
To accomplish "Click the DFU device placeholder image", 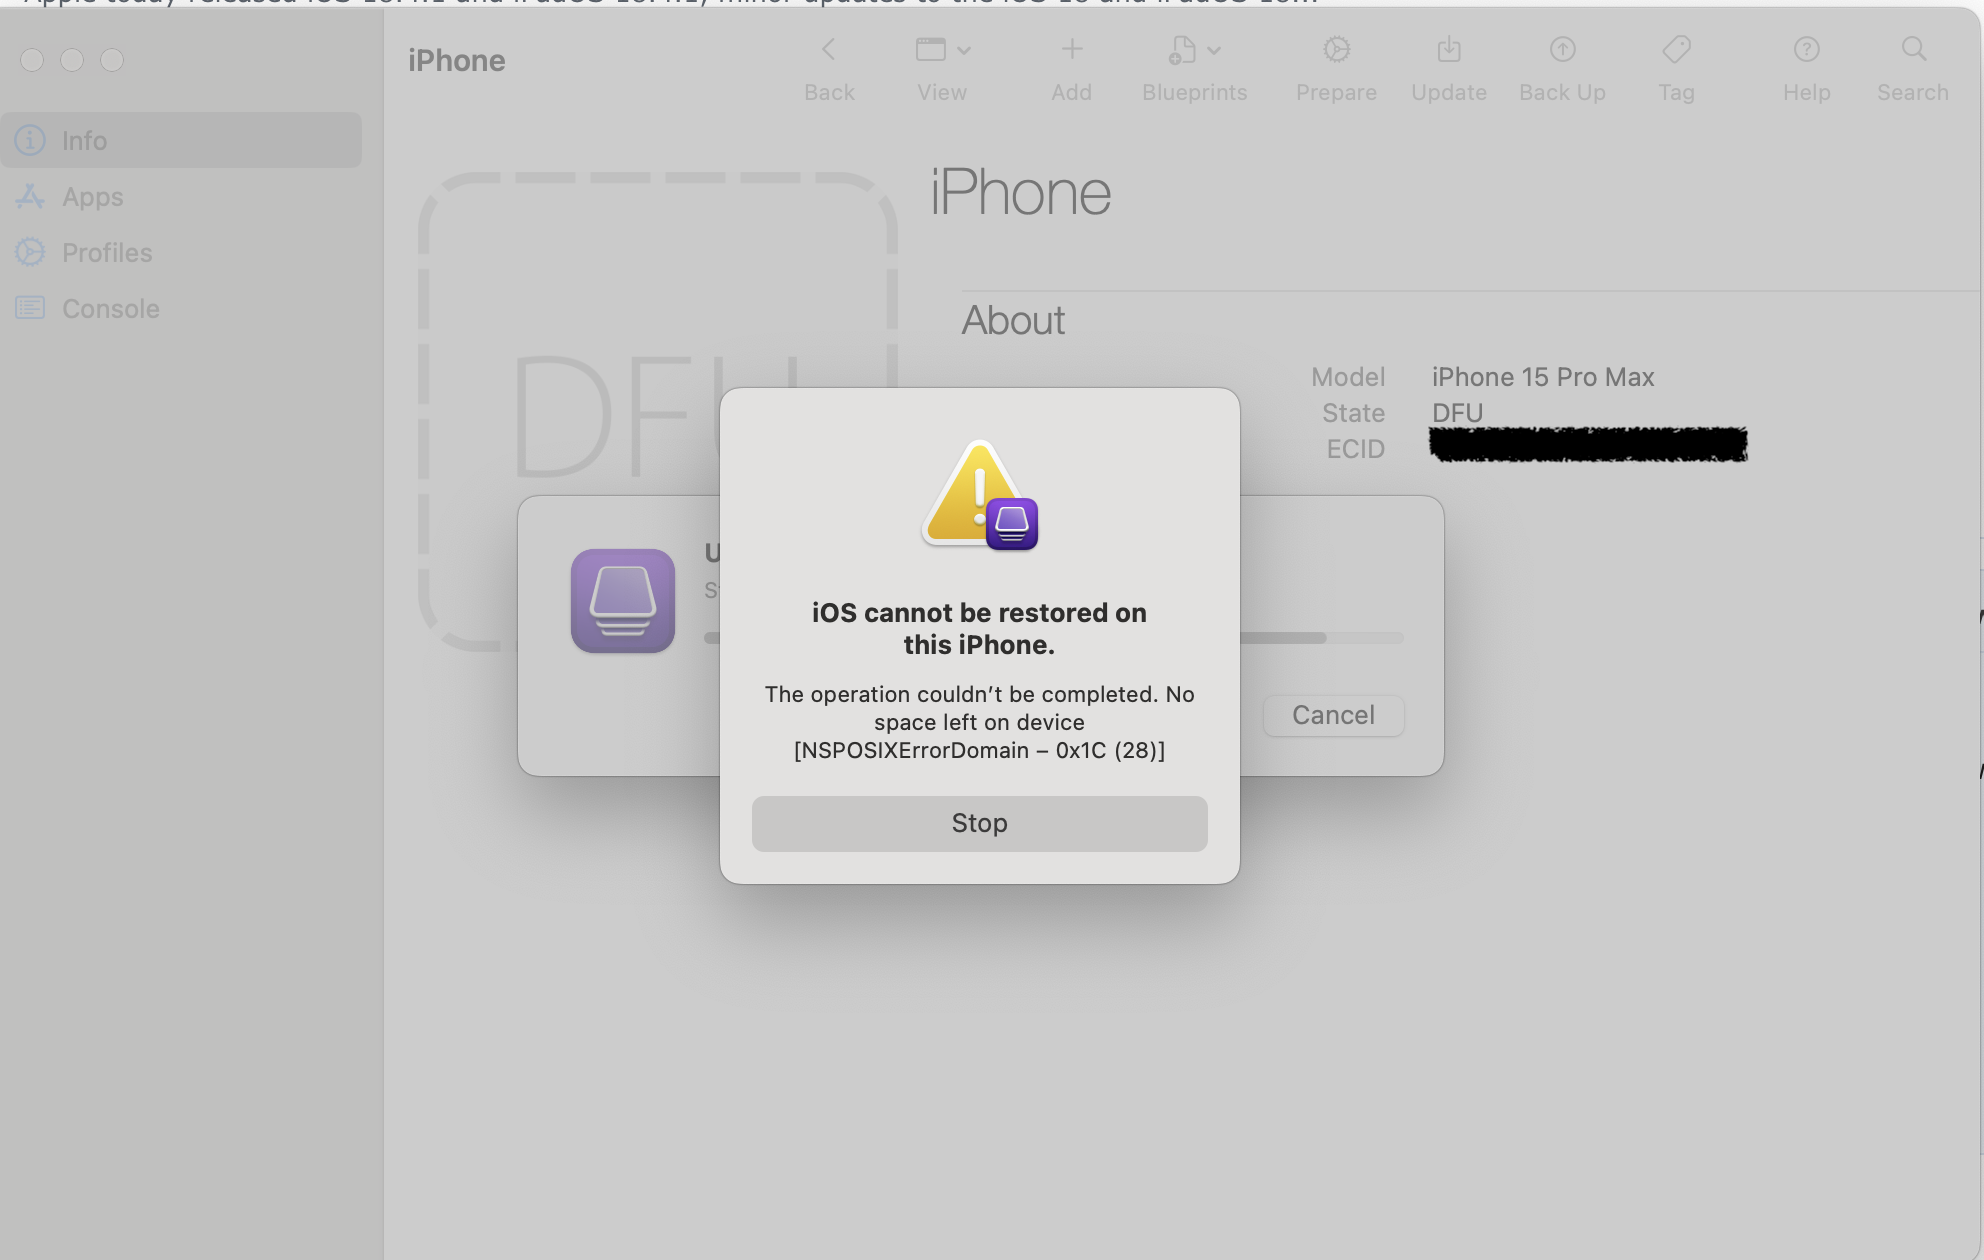I will pos(657,411).
